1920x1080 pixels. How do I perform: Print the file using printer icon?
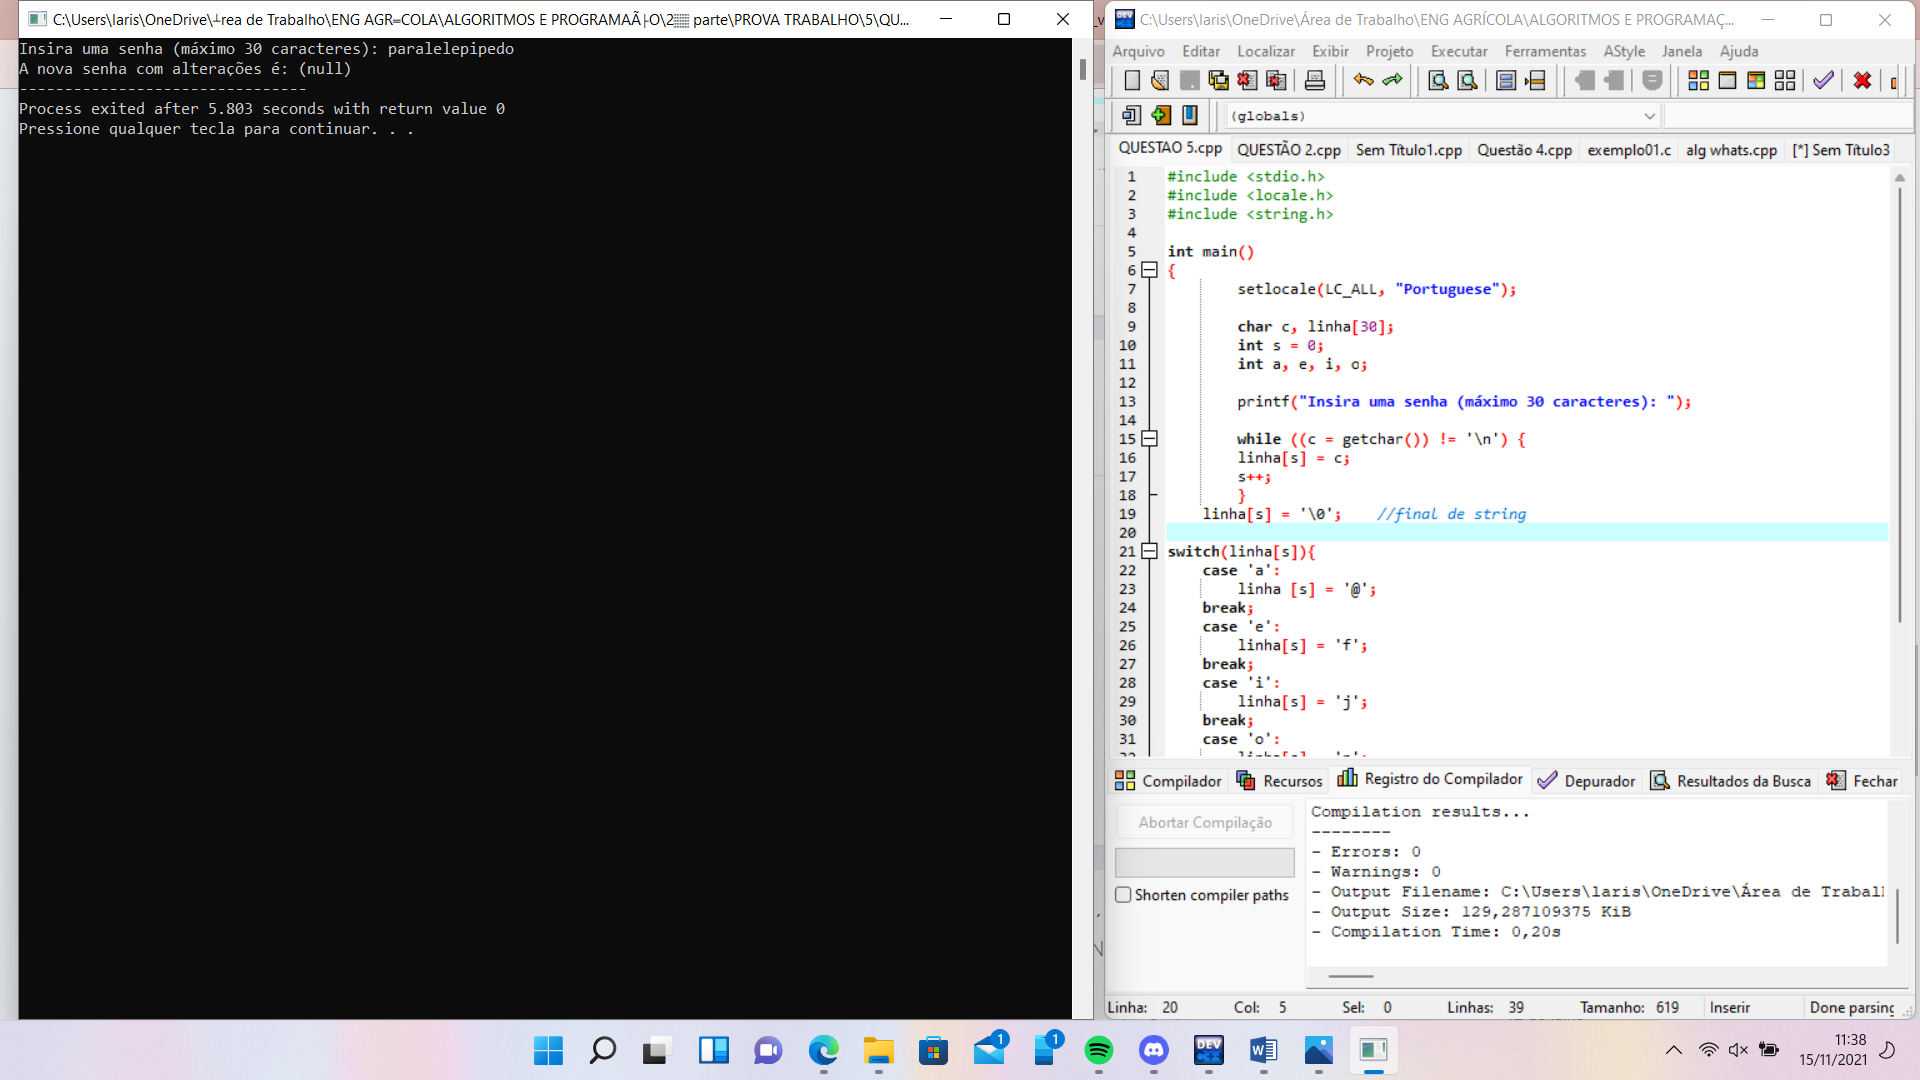coord(1315,81)
